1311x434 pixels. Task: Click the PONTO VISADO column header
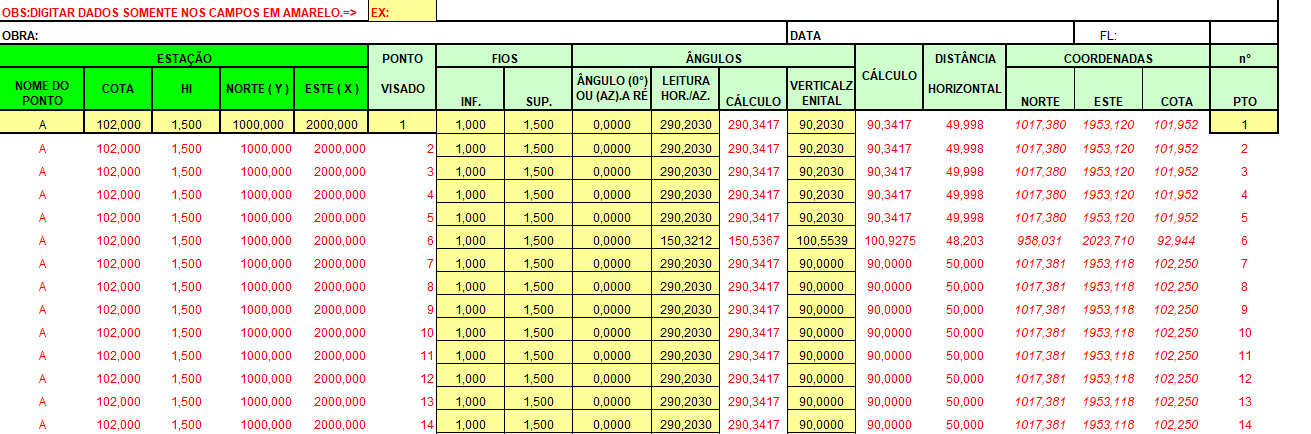coord(403,78)
